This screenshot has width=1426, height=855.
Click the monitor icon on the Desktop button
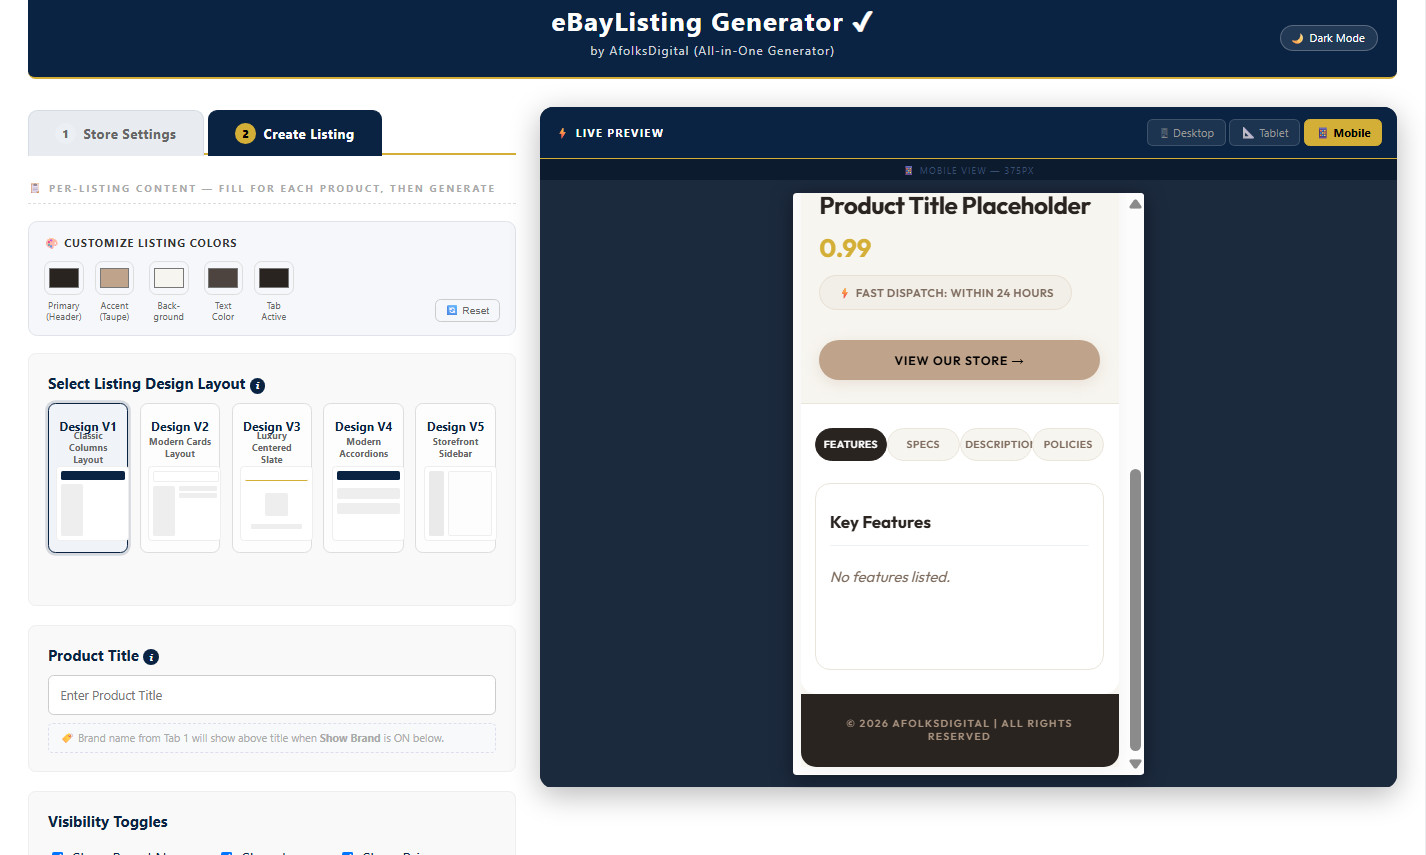pyautogui.click(x=1164, y=133)
